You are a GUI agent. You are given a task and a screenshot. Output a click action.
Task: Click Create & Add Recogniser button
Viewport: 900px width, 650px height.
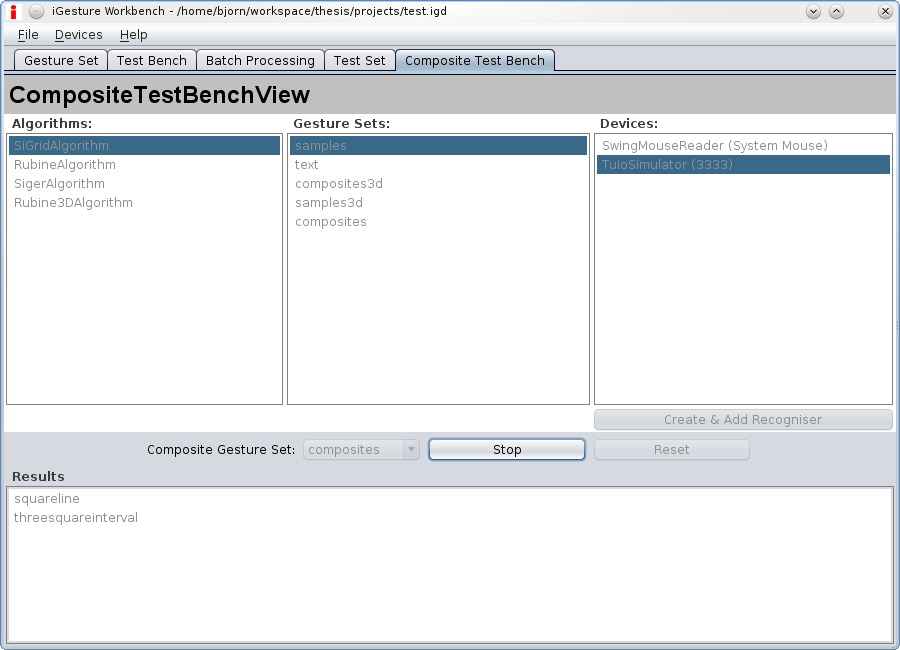742,420
